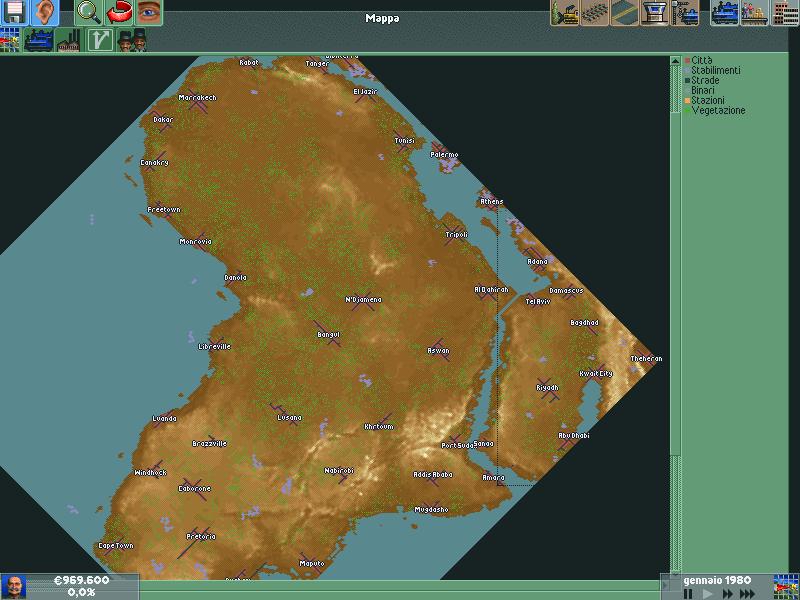Click the Abu Dhabi city label

point(574,436)
